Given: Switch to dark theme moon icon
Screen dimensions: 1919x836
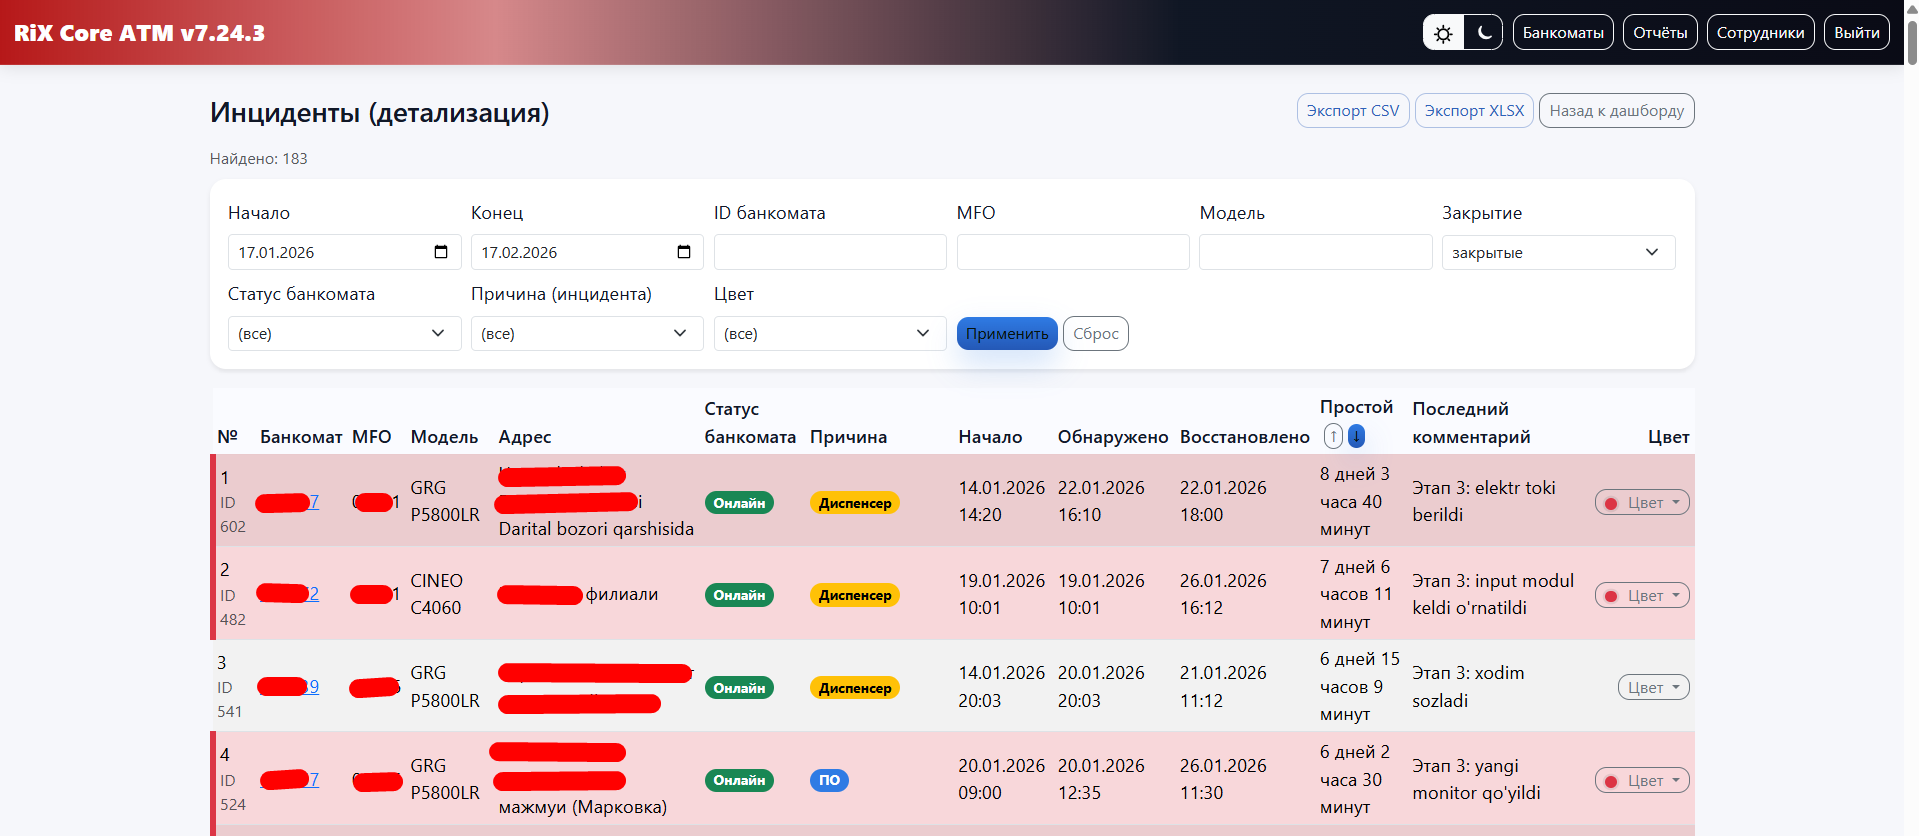Looking at the screenshot, I should [x=1484, y=33].
